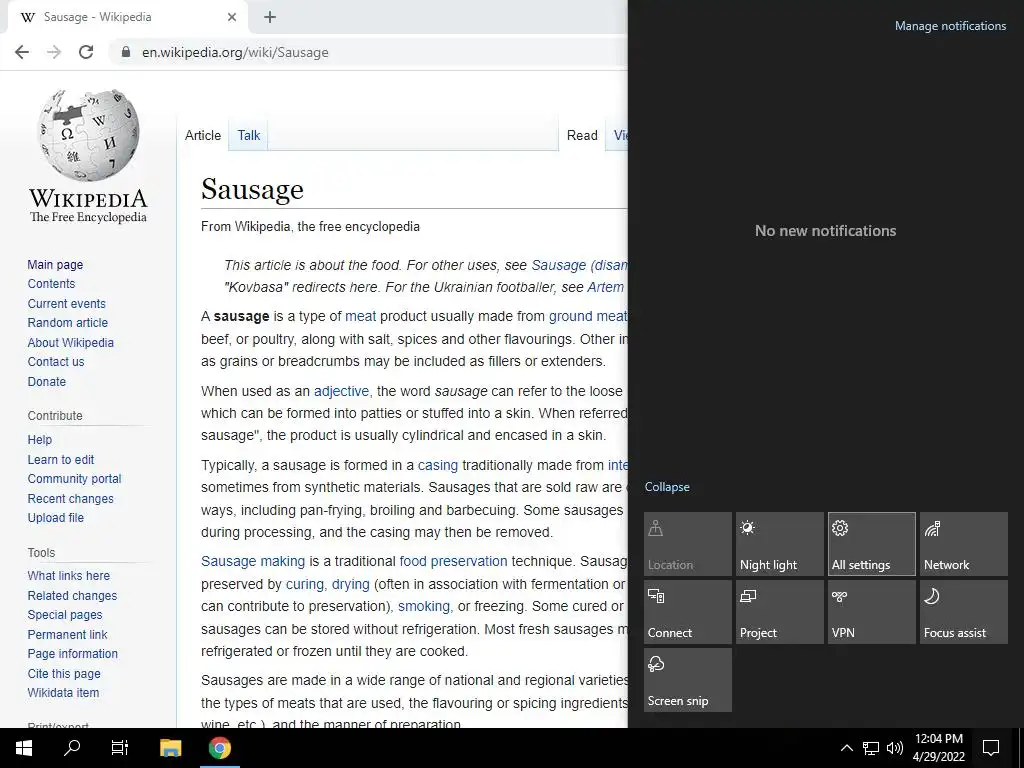Viewport: 1024px width, 768px height.
Task: Collapse the quick actions panel
Action: coord(667,487)
